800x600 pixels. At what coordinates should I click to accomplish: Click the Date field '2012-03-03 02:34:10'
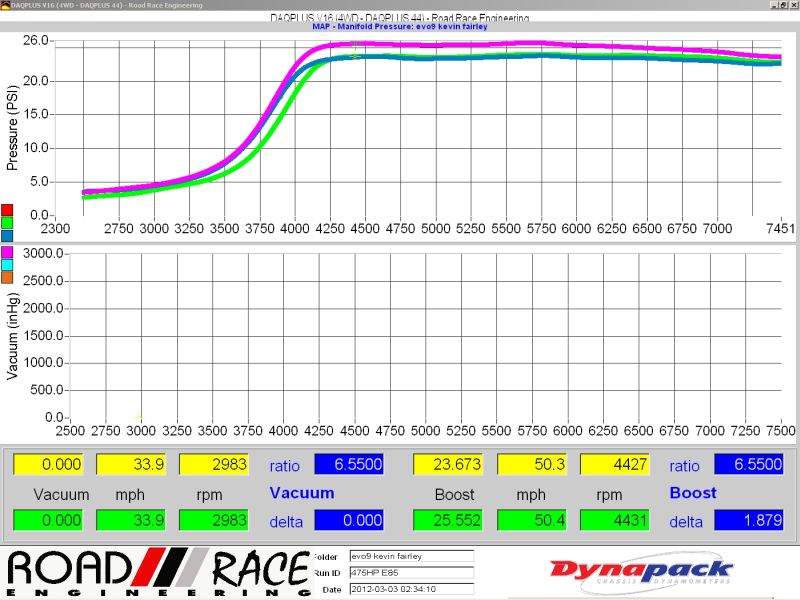(412, 589)
